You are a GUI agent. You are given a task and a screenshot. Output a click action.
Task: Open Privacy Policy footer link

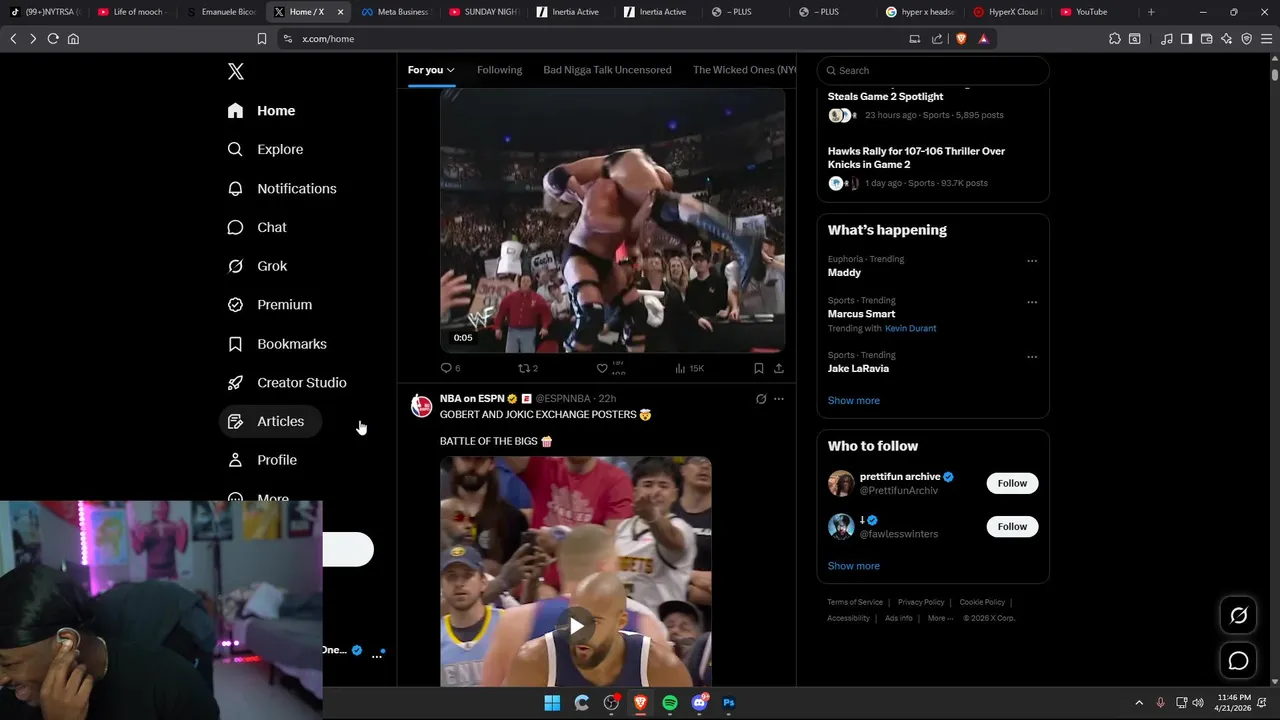click(921, 602)
